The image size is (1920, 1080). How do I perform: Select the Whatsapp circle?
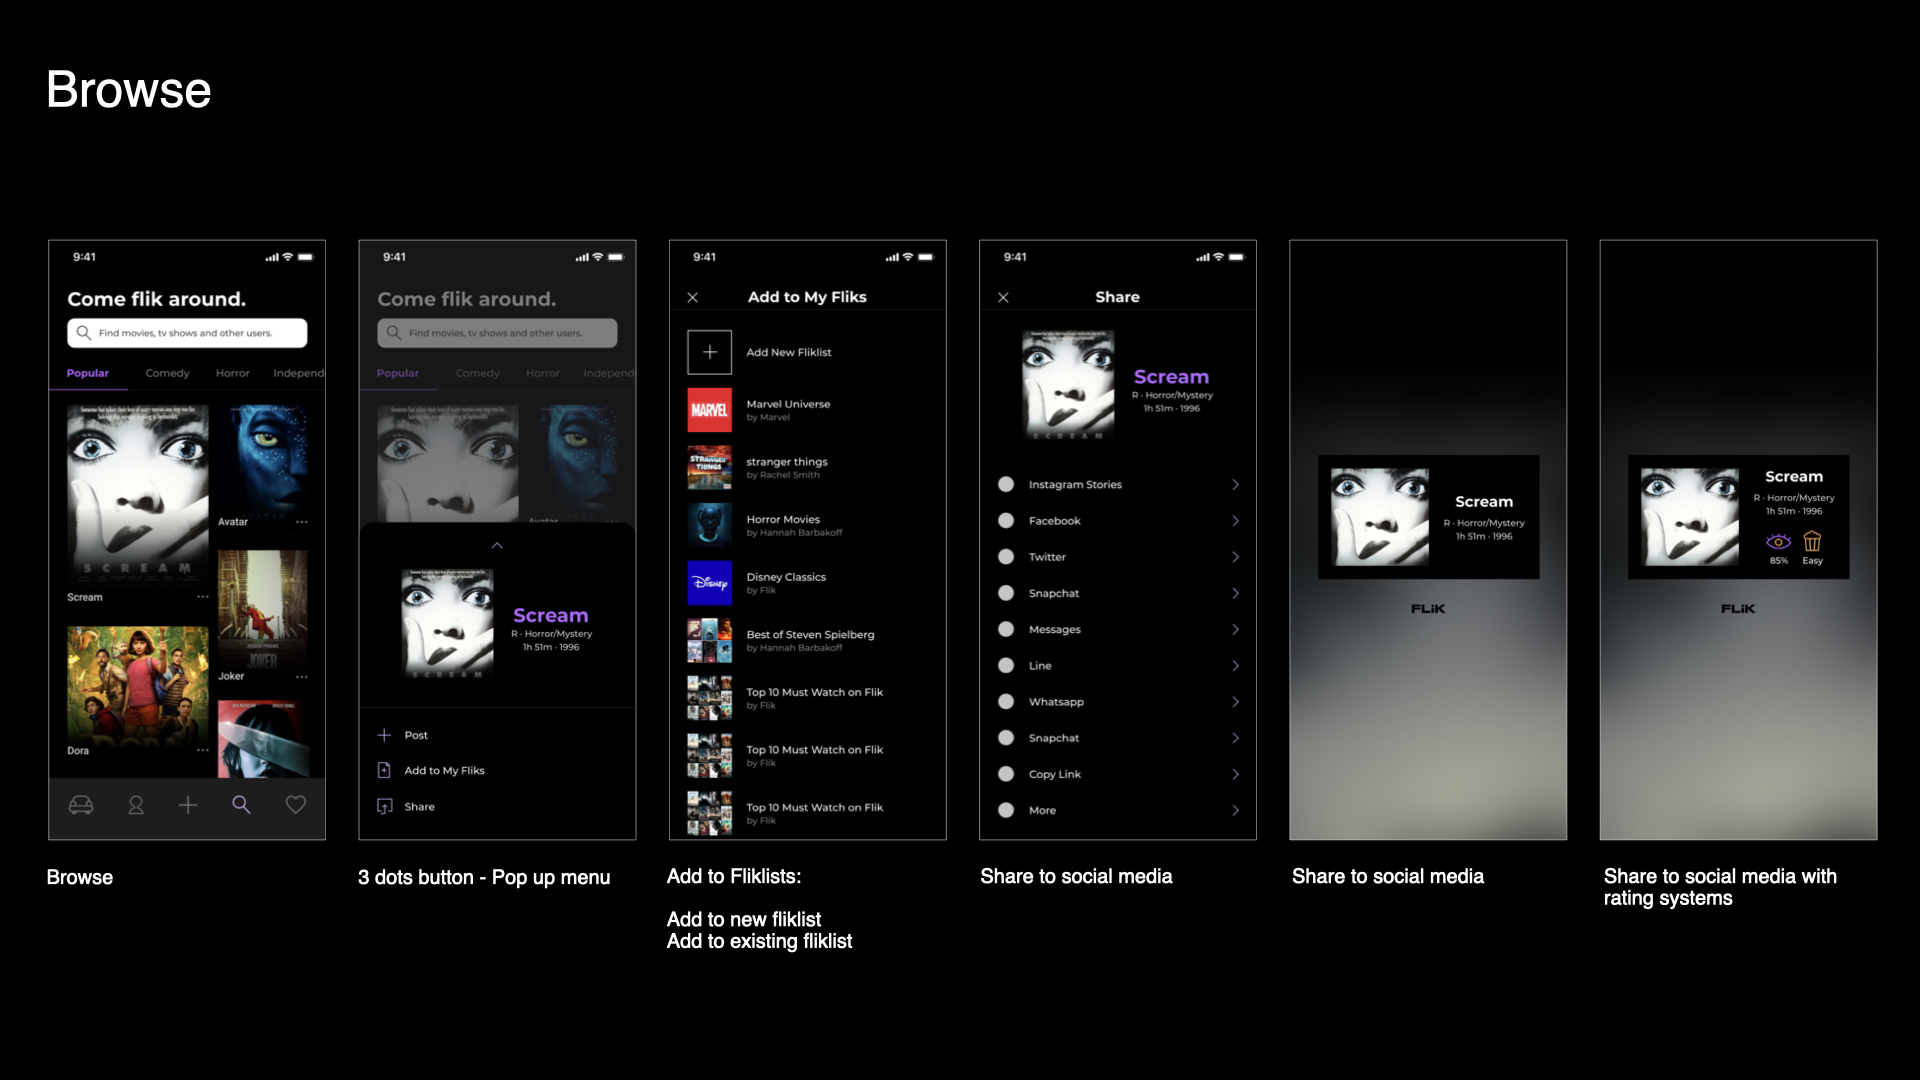1006,702
